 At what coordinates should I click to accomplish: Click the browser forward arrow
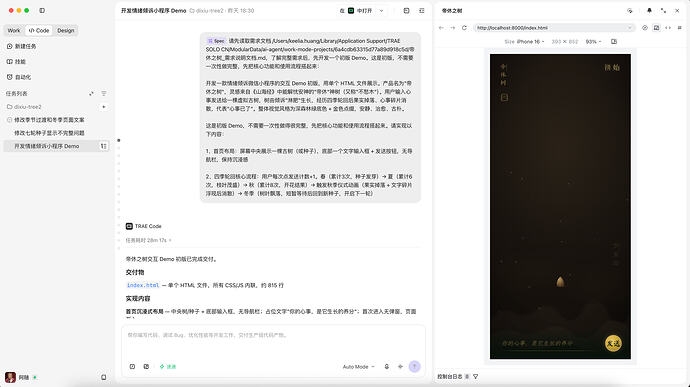pos(452,28)
